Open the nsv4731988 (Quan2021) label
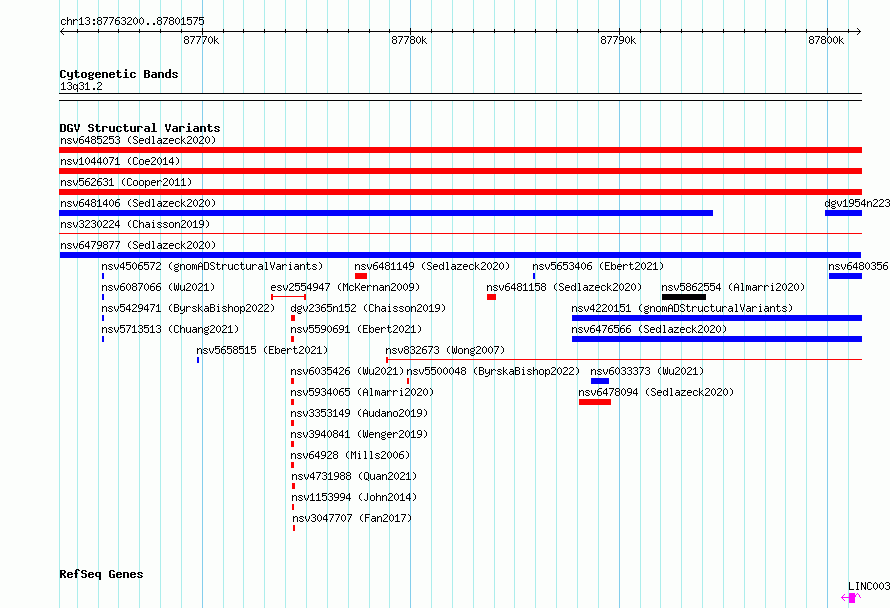Screen dimensions: 890x608 pyautogui.click(x=354, y=476)
